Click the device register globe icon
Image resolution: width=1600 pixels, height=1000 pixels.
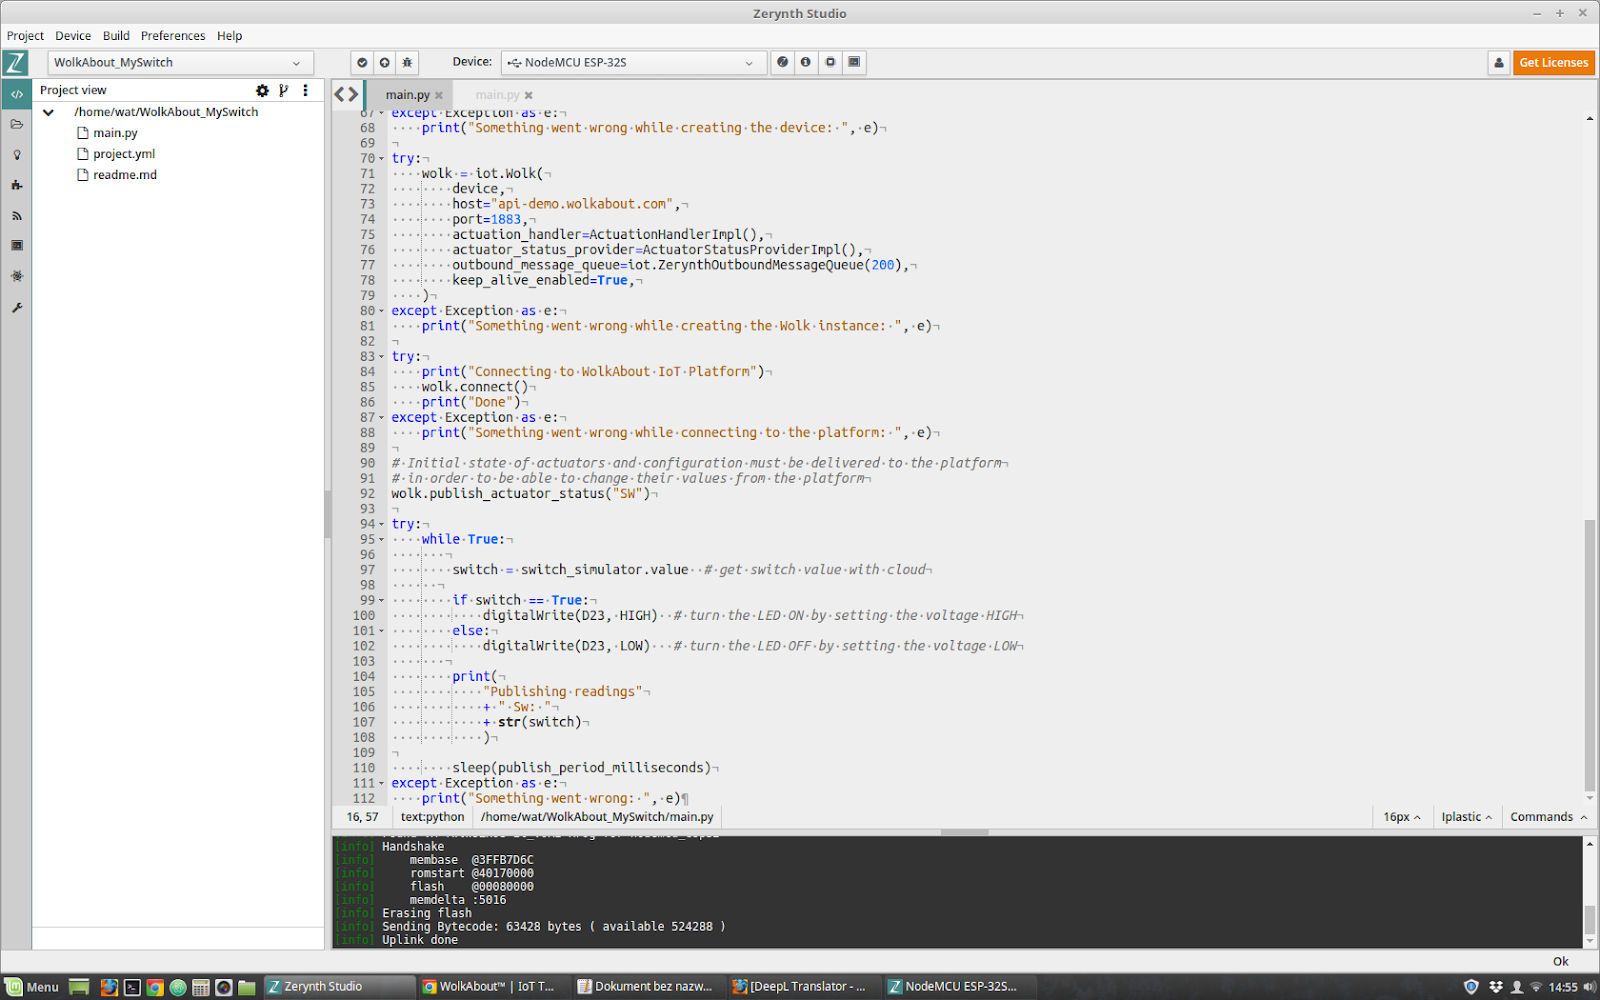783,62
